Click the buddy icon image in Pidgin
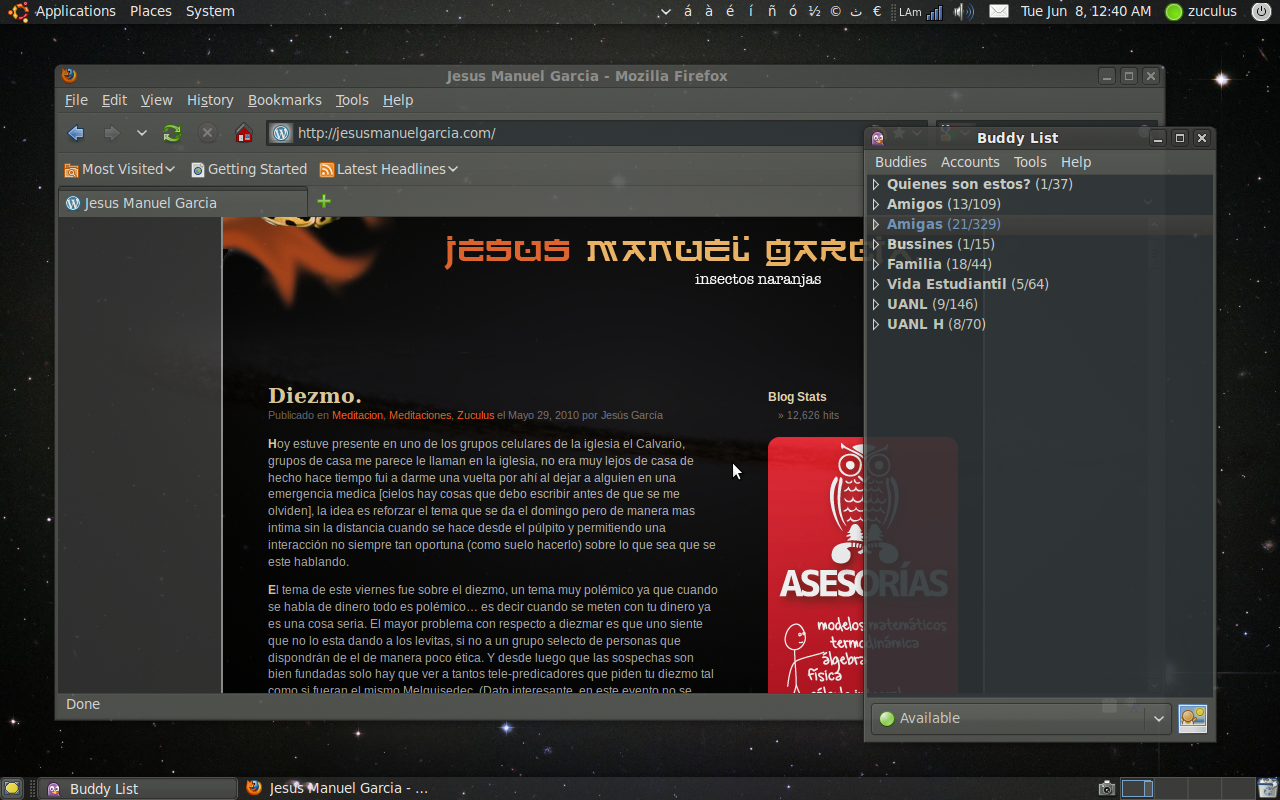1280x800 pixels. pyautogui.click(x=1192, y=718)
